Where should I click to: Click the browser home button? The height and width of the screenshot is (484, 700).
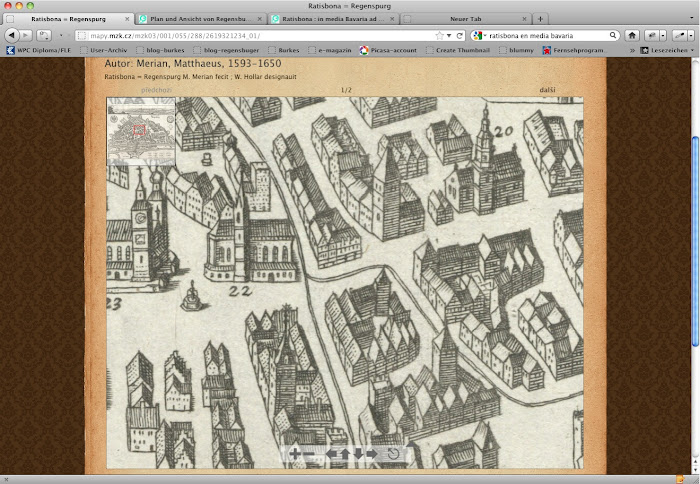pyautogui.click(x=632, y=35)
